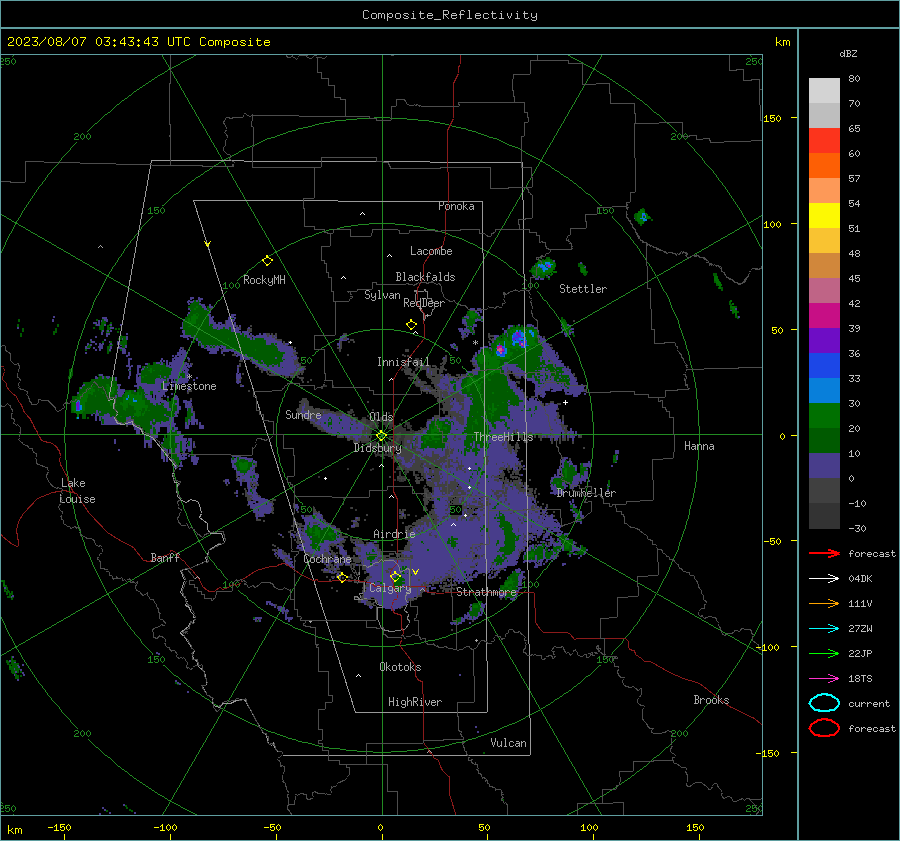Click the Stettler town label
Image resolution: width=900 pixels, height=841 pixels.
tap(583, 289)
